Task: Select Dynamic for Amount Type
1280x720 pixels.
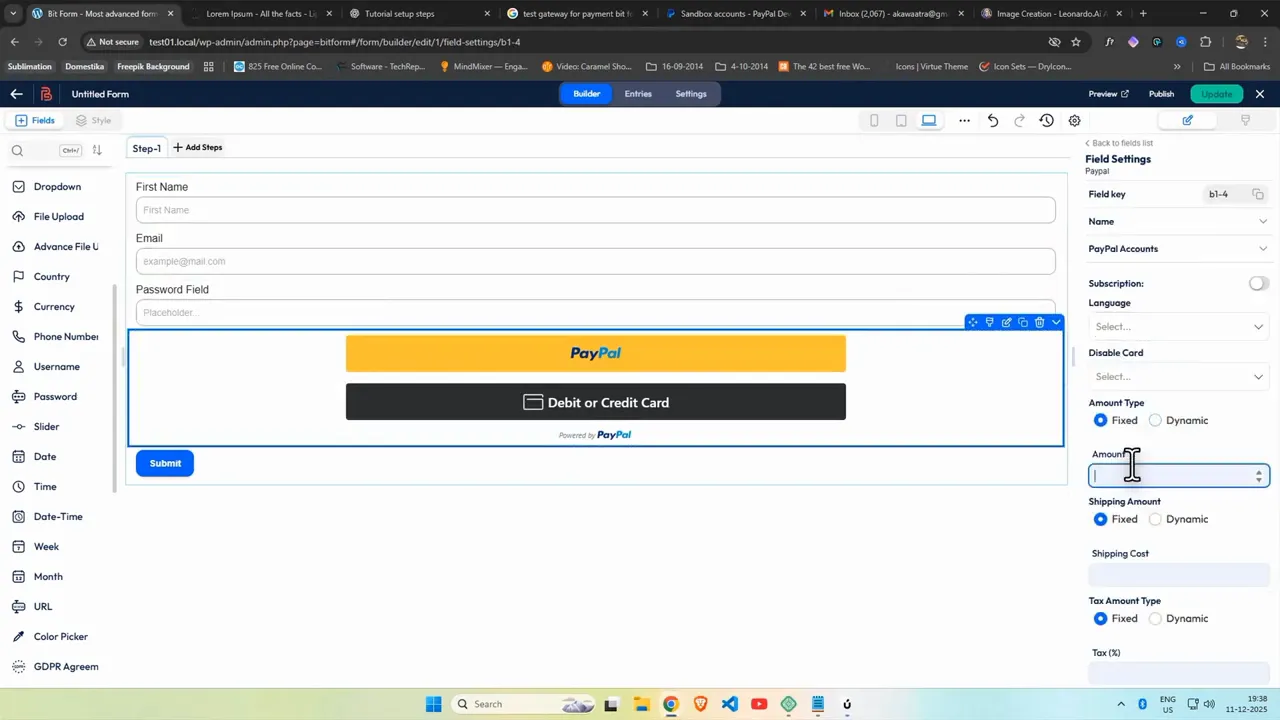Action: point(1155,420)
